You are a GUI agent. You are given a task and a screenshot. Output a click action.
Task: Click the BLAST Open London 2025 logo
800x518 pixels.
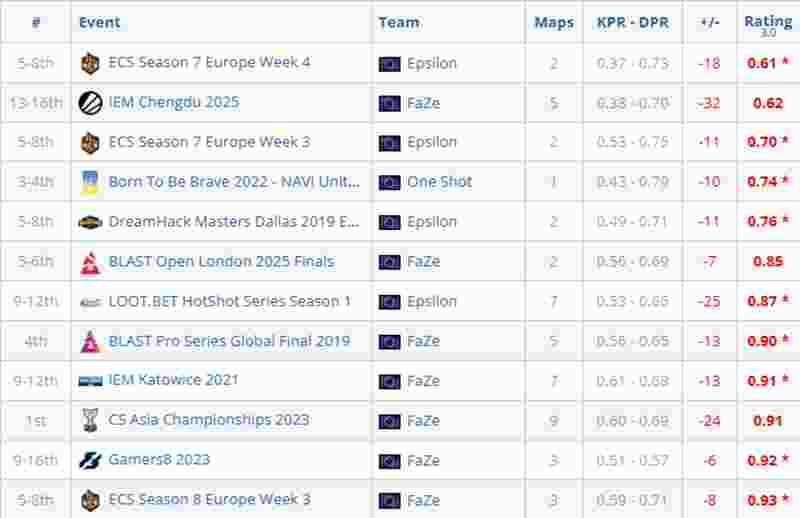(90, 262)
